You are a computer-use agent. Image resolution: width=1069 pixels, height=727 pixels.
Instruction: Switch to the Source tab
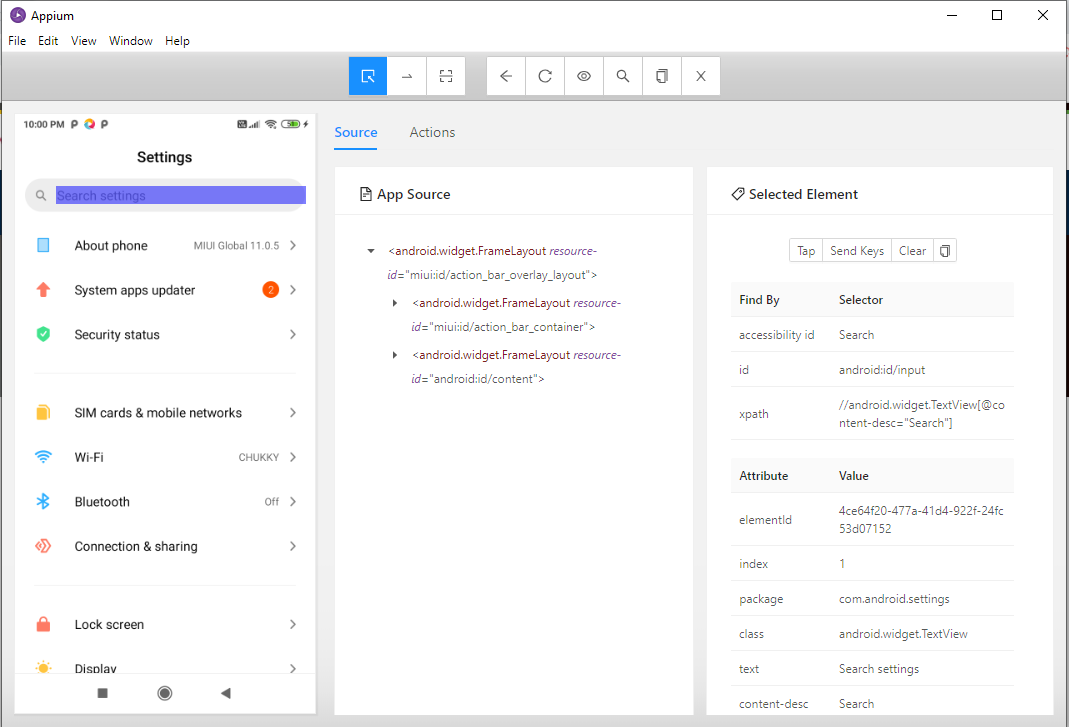pyautogui.click(x=356, y=132)
